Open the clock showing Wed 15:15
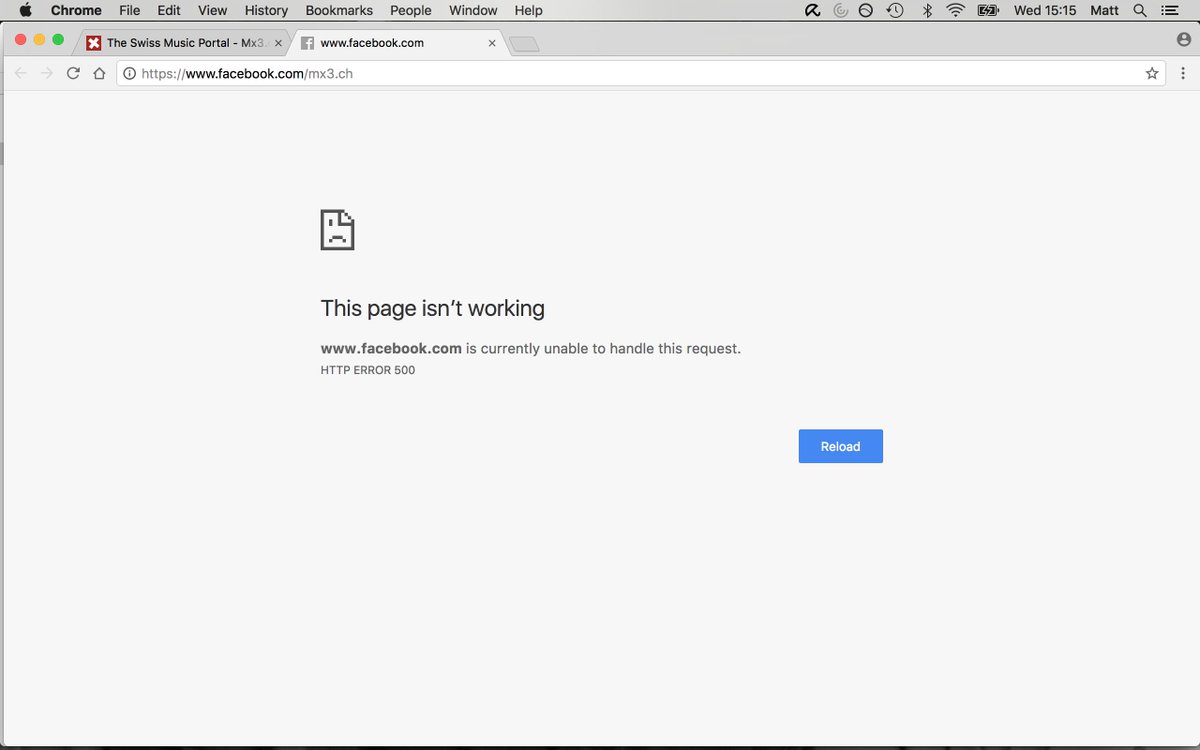Screen dimensions: 1200x750 1045,10
